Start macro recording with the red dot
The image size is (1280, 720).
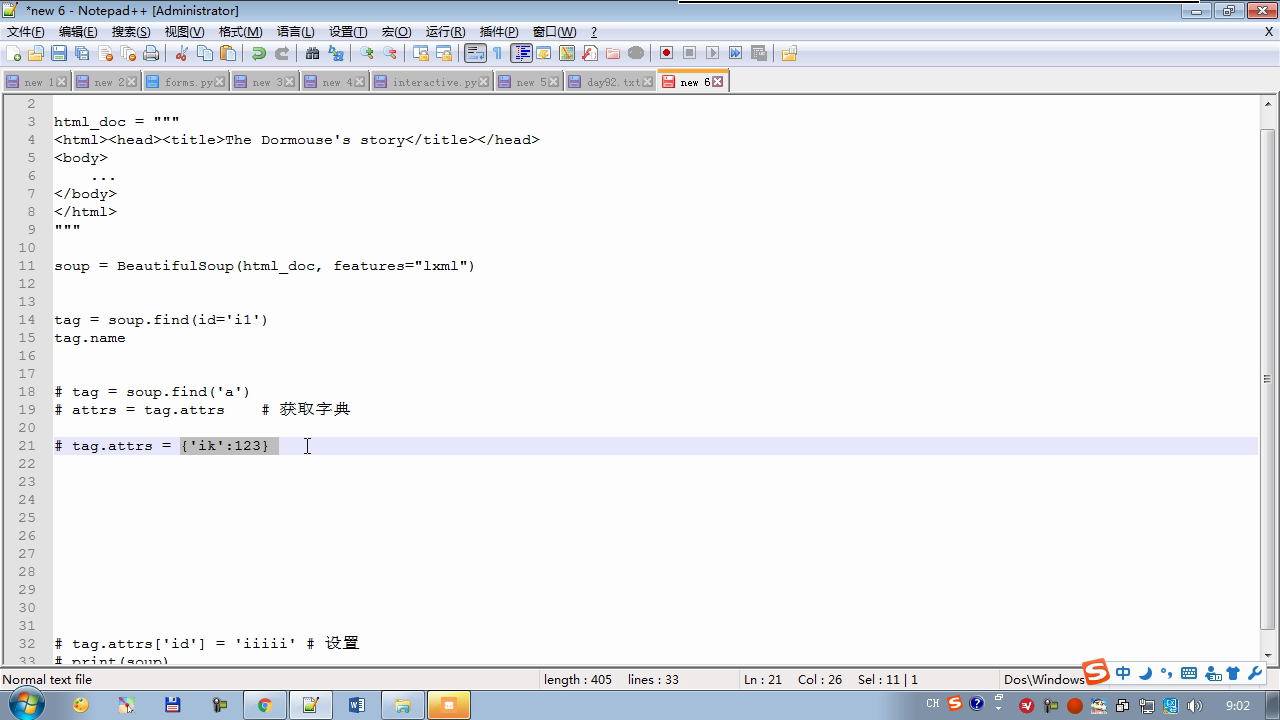(x=666, y=54)
